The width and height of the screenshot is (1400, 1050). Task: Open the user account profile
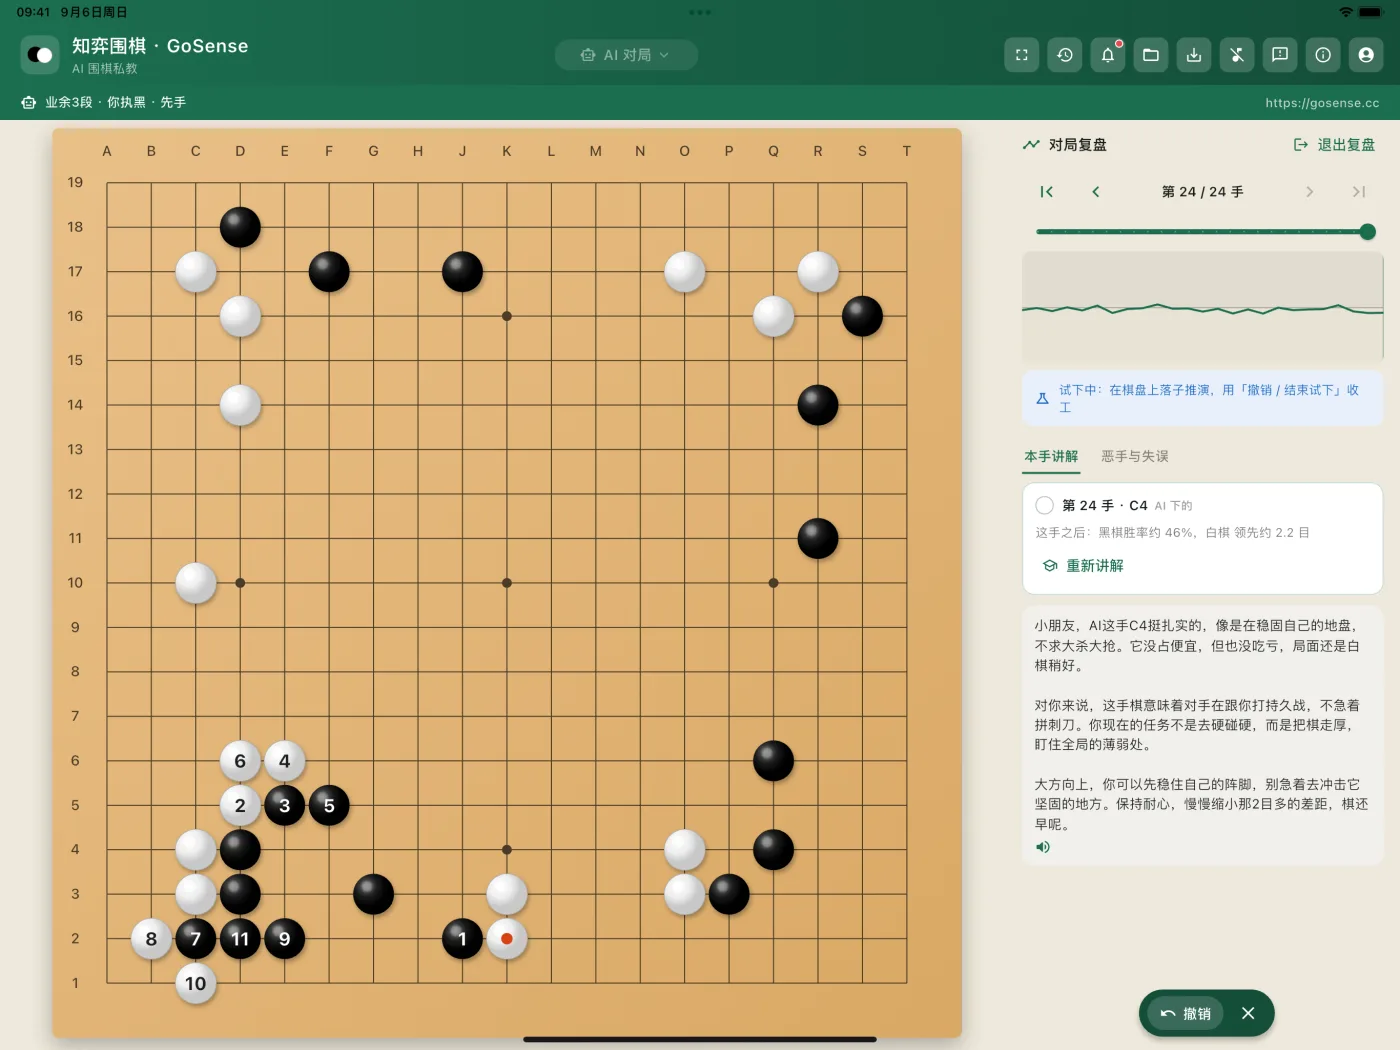tap(1366, 55)
